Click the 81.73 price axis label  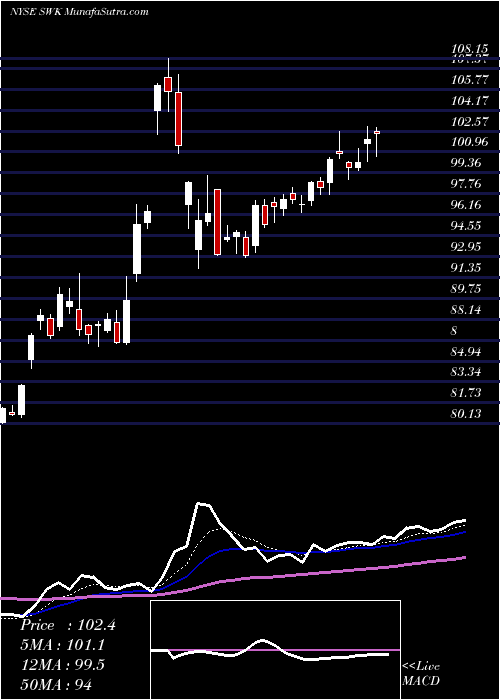pyautogui.click(x=467, y=392)
